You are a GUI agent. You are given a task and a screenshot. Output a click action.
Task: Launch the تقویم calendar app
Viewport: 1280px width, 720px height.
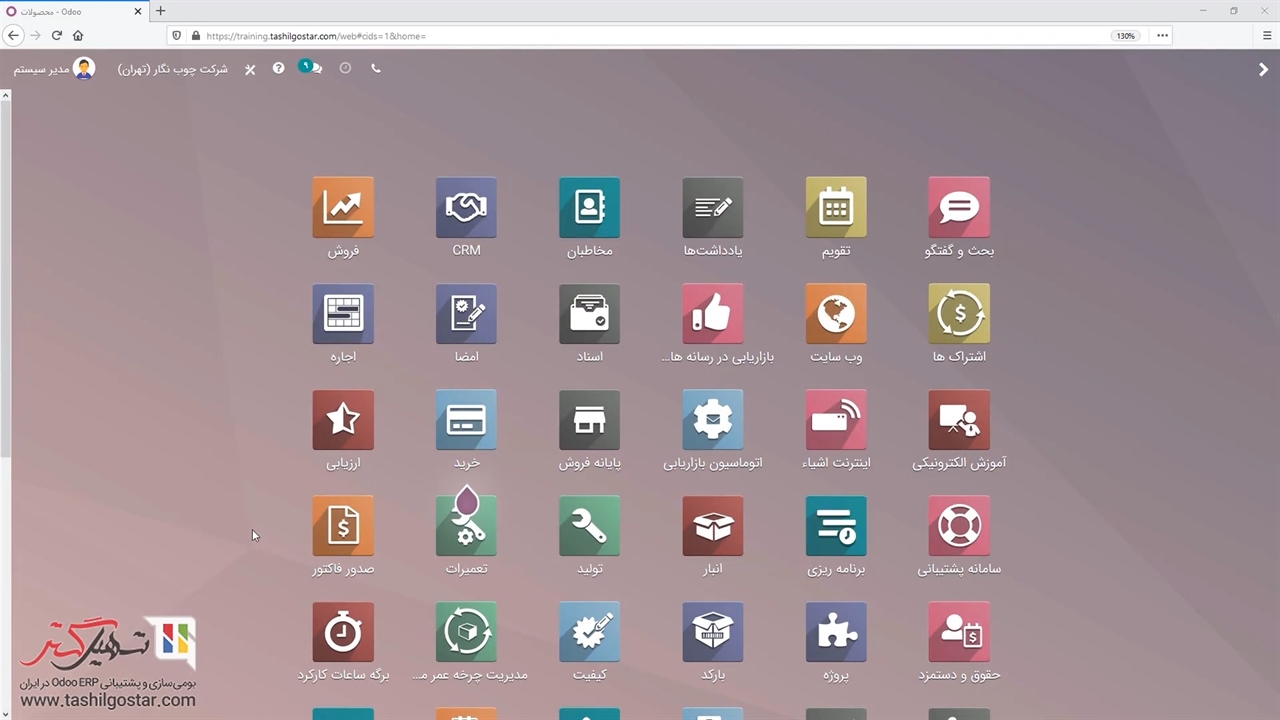(x=836, y=208)
